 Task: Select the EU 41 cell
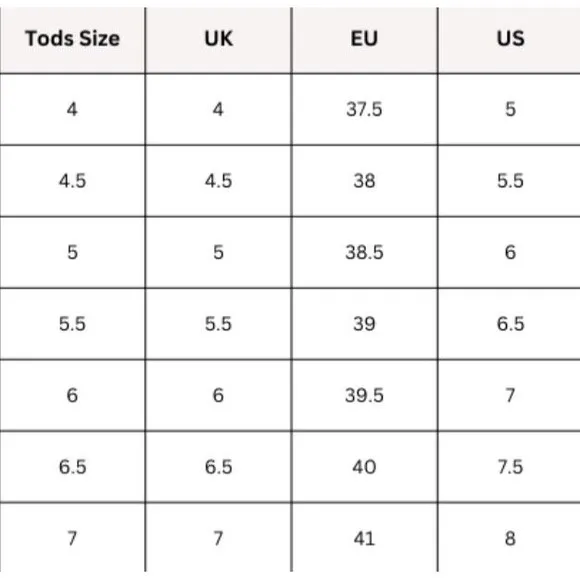tap(364, 538)
